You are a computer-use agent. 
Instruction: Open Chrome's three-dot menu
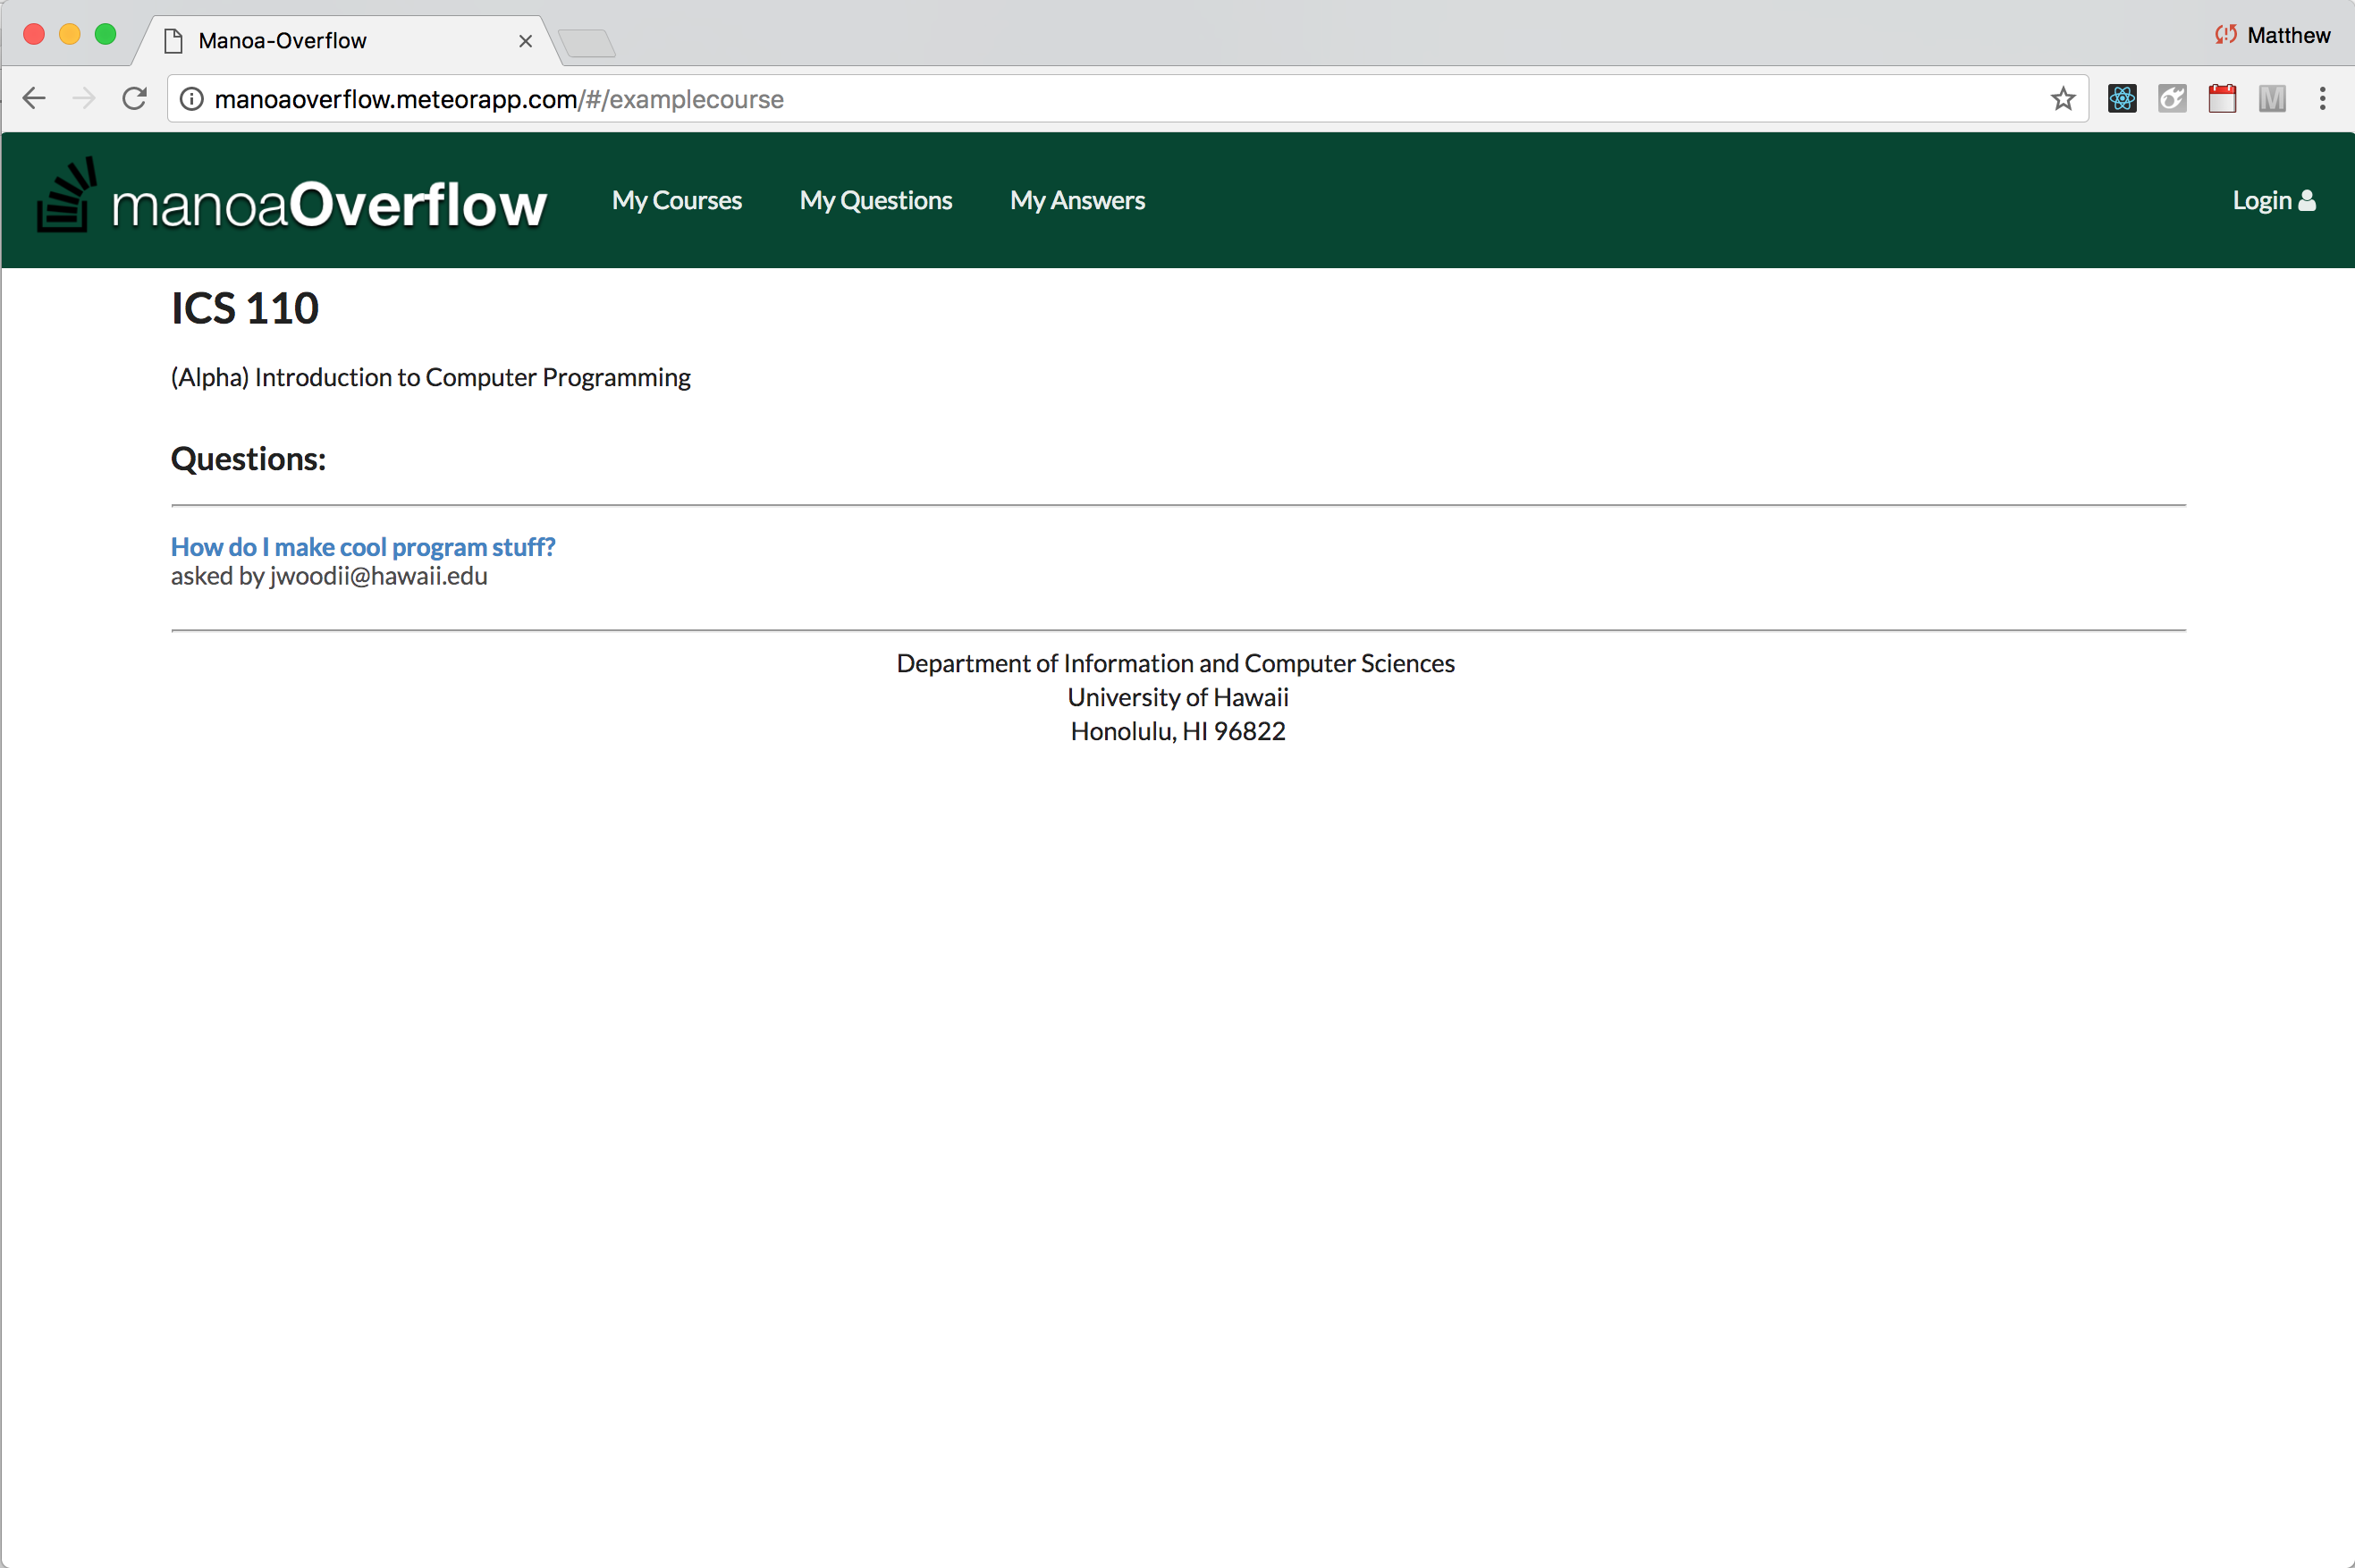point(2322,98)
